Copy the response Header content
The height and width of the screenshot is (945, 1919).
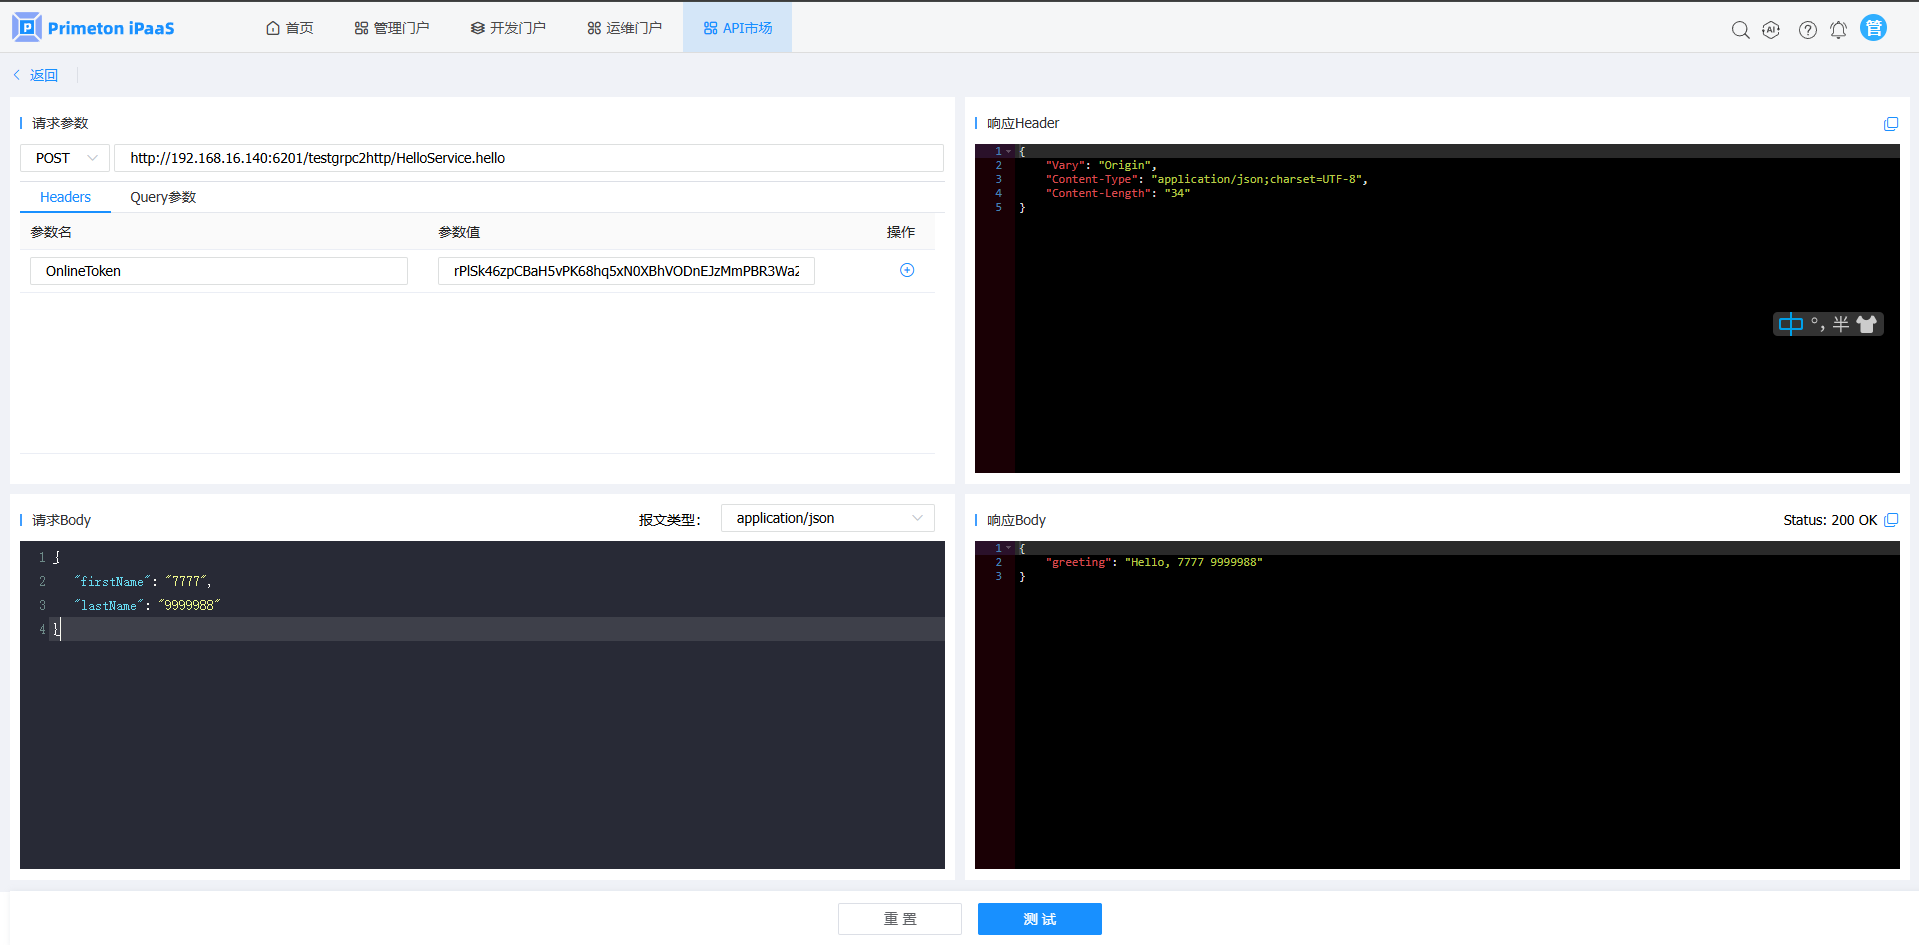point(1890,124)
